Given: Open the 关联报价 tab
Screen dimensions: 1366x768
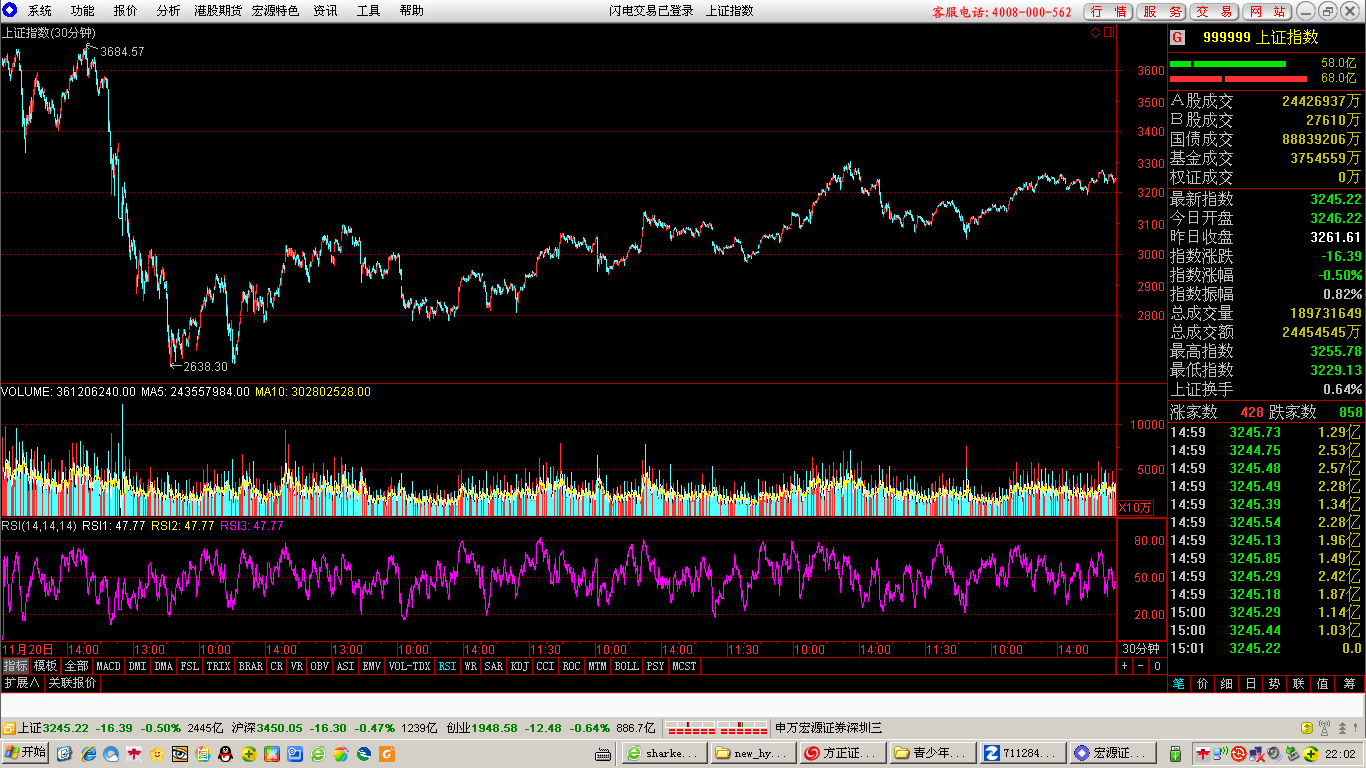Looking at the screenshot, I should [x=73, y=682].
